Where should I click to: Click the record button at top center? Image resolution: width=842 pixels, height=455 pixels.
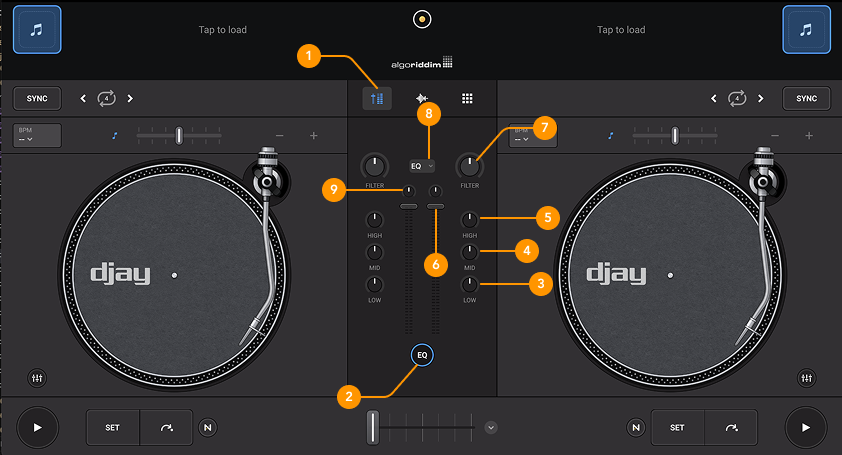click(422, 19)
